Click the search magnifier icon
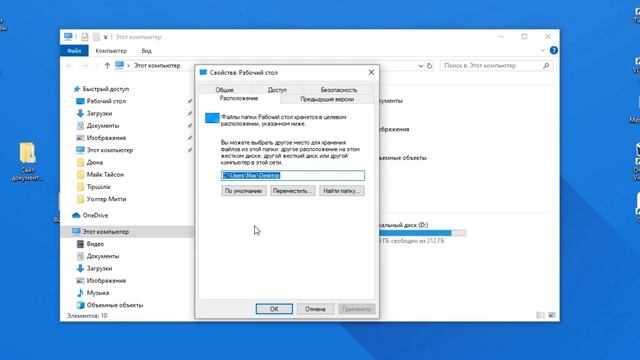The width and height of the screenshot is (640, 360). [x=546, y=65]
